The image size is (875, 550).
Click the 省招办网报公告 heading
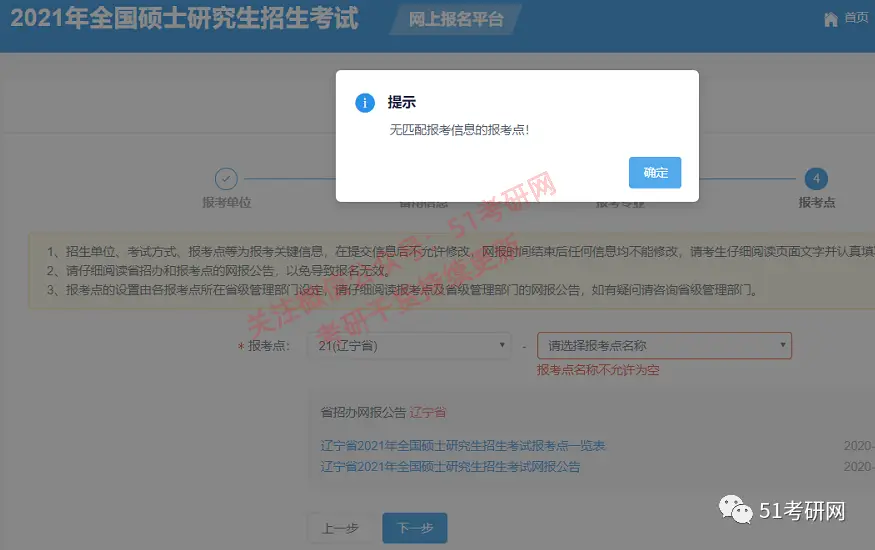[363, 412]
